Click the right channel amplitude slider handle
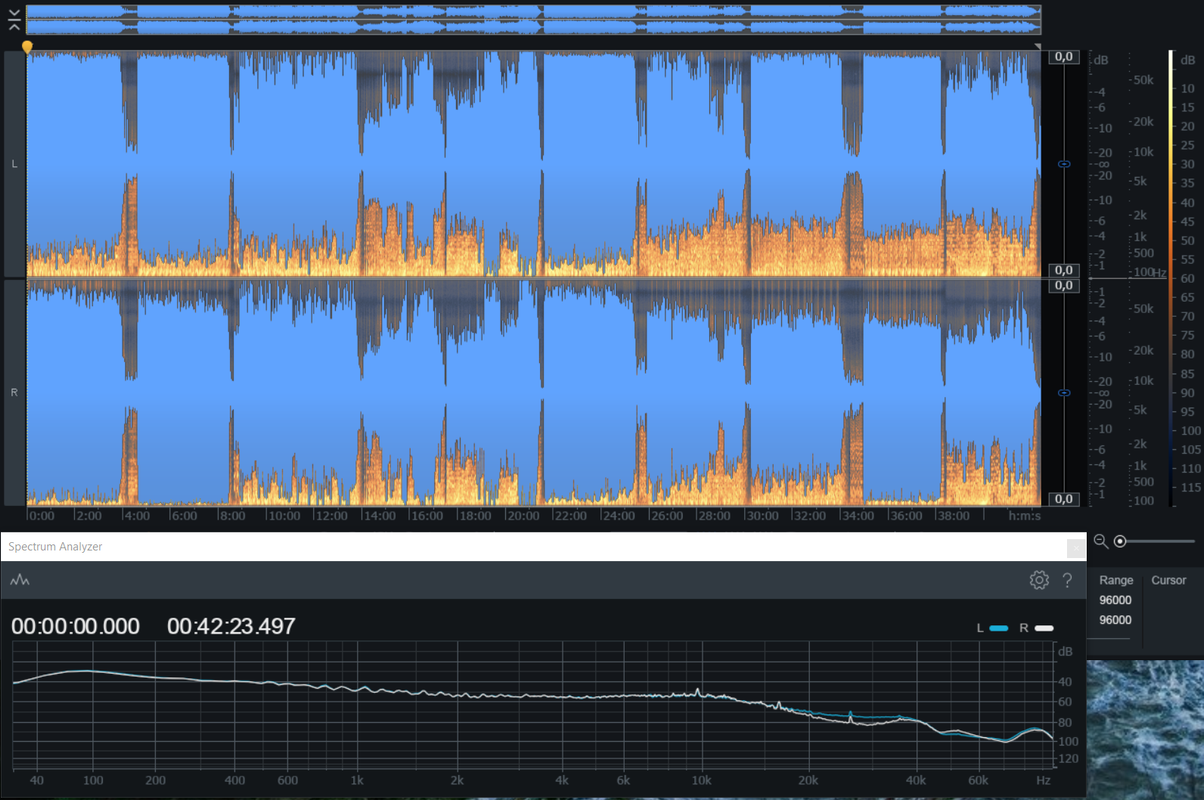The width and height of the screenshot is (1204, 800). pyautogui.click(x=1064, y=393)
